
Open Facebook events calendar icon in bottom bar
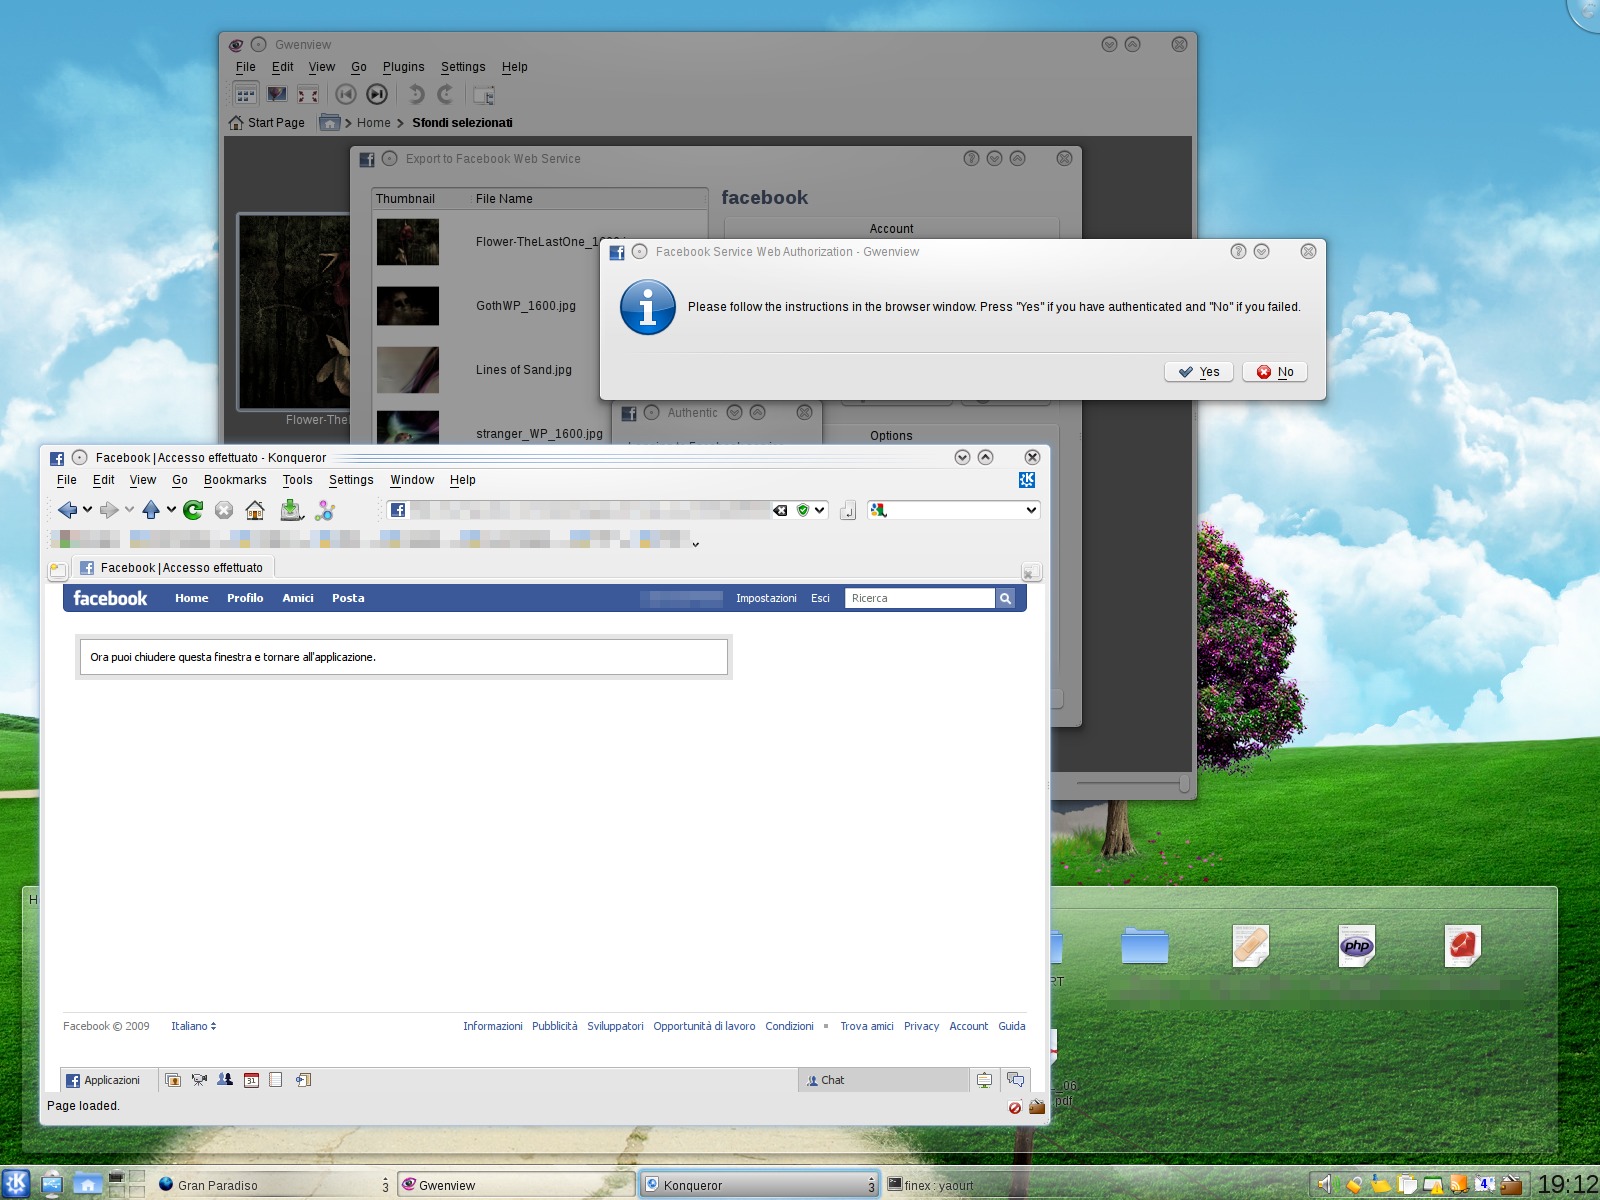[x=251, y=1080]
